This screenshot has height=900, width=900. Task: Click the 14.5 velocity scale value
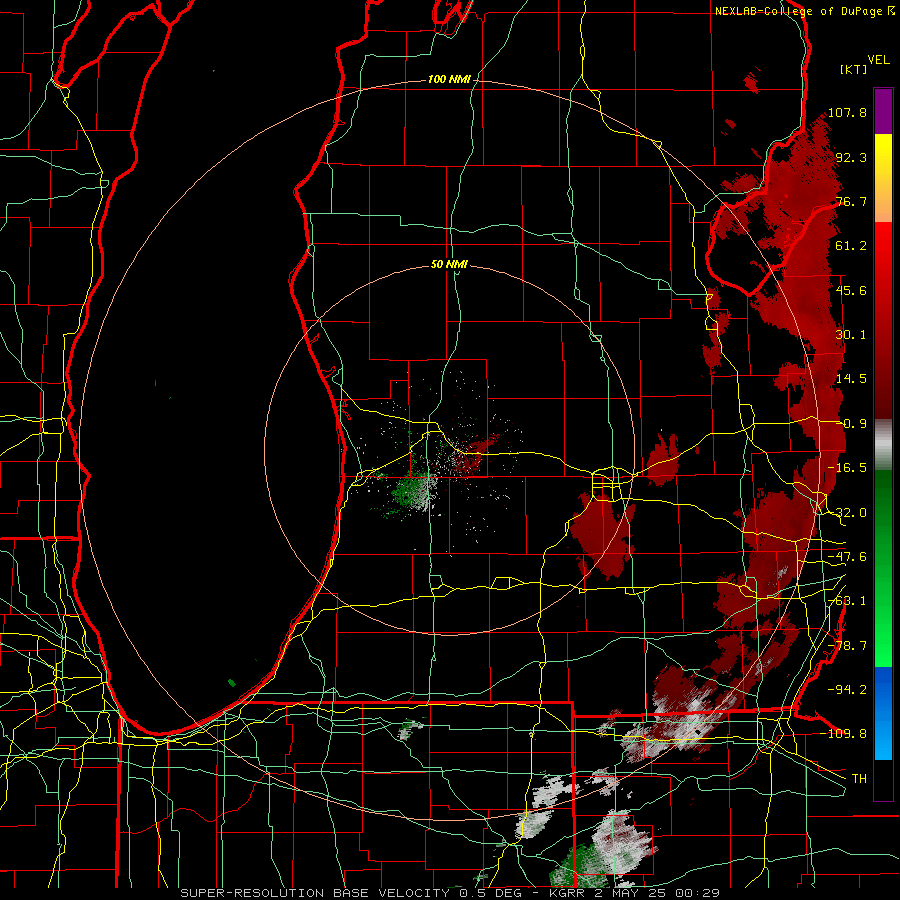click(x=851, y=379)
